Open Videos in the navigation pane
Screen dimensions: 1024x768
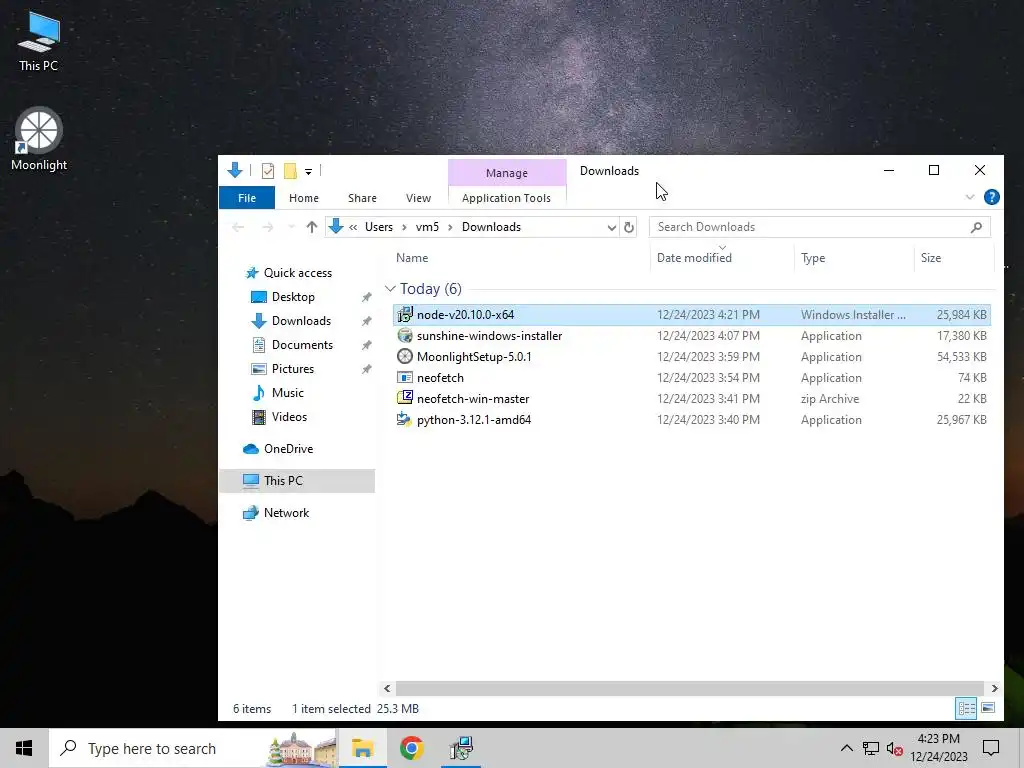[289, 417]
